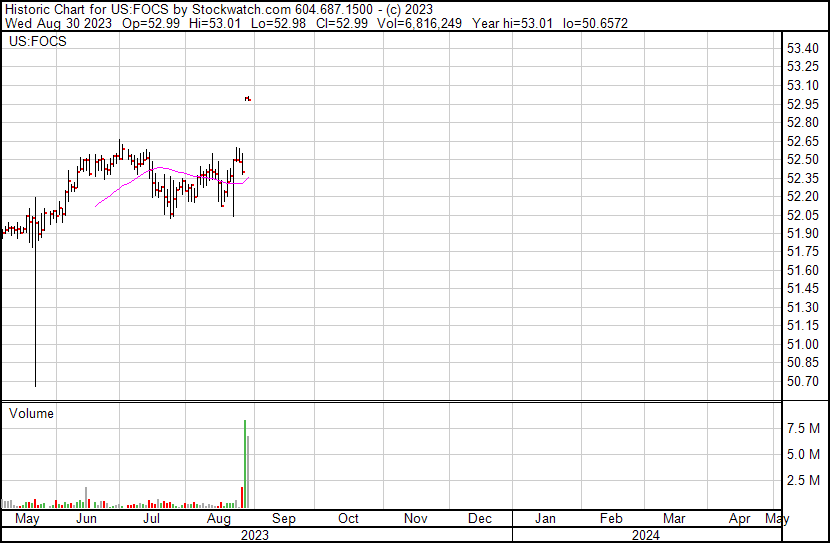The height and width of the screenshot is (543, 830).
Task: Select the 53.25 price axis label
Action: [x=802, y=67]
